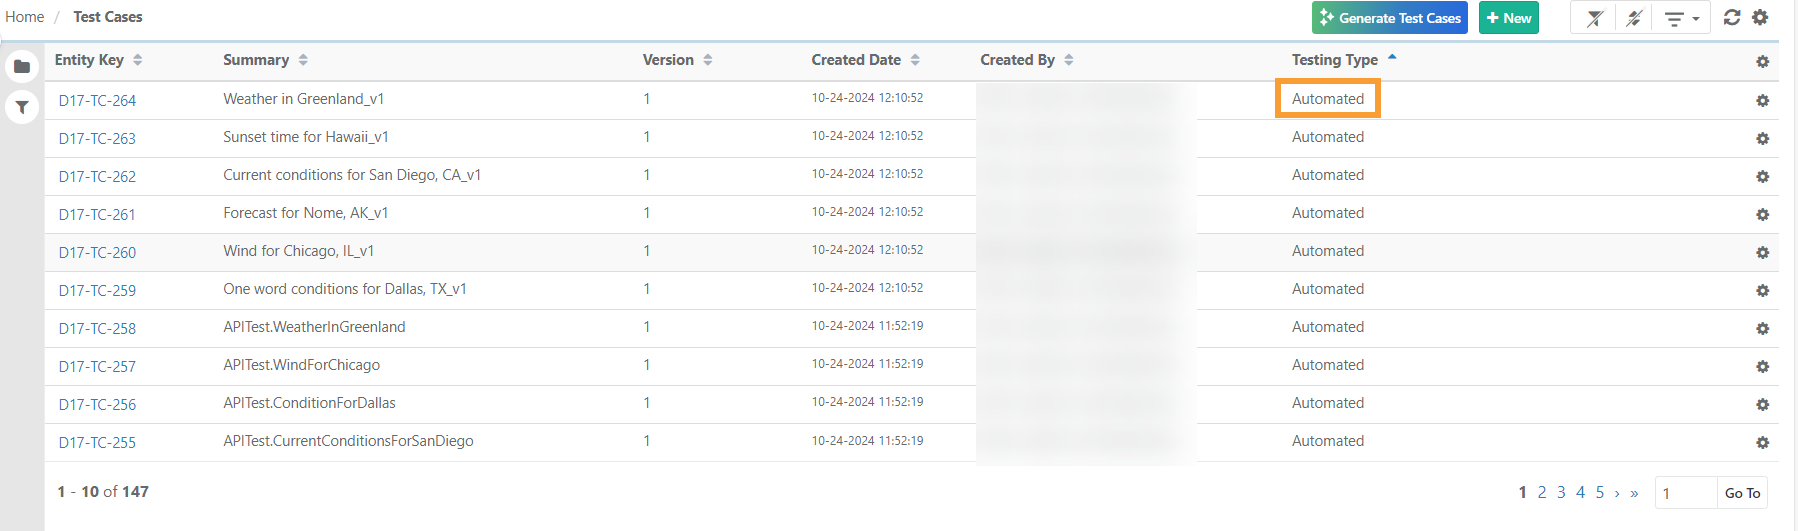This screenshot has width=1798, height=531.
Task: Open test case D17-TC-261
Action: coord(97,214)
